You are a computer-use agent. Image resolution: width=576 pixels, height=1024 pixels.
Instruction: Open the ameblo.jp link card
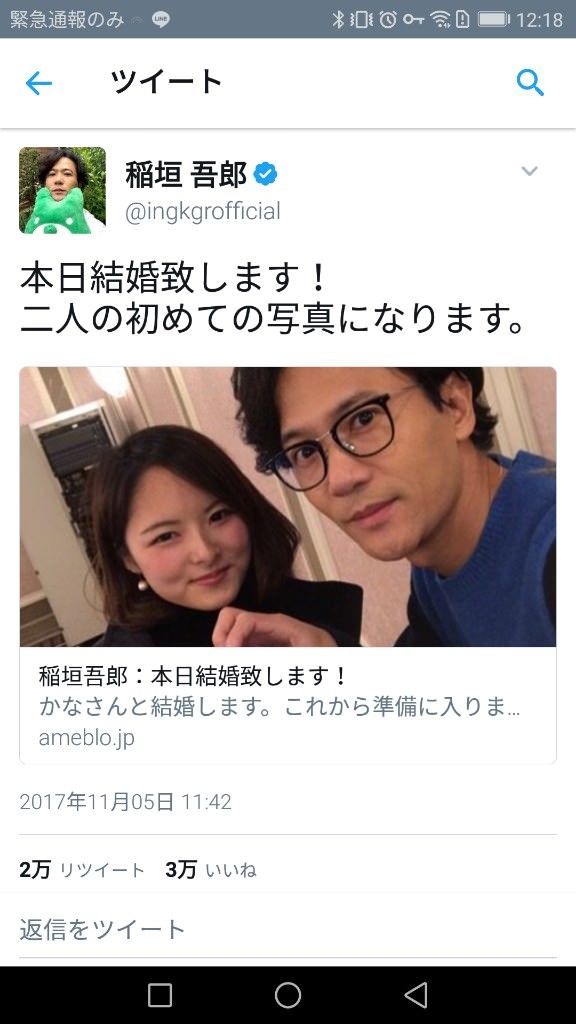pyautogui.click(x=288, y=705)
